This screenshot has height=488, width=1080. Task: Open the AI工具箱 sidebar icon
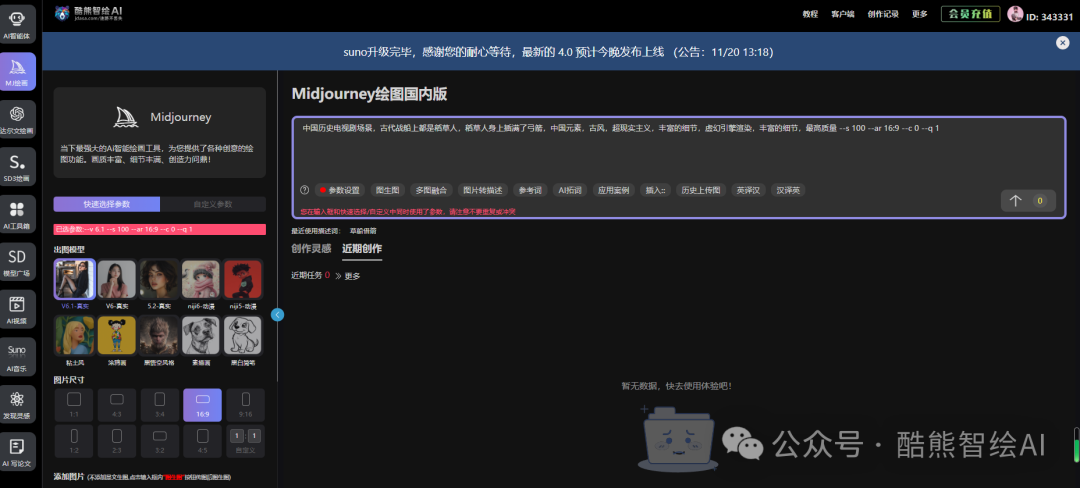(18, 214)
